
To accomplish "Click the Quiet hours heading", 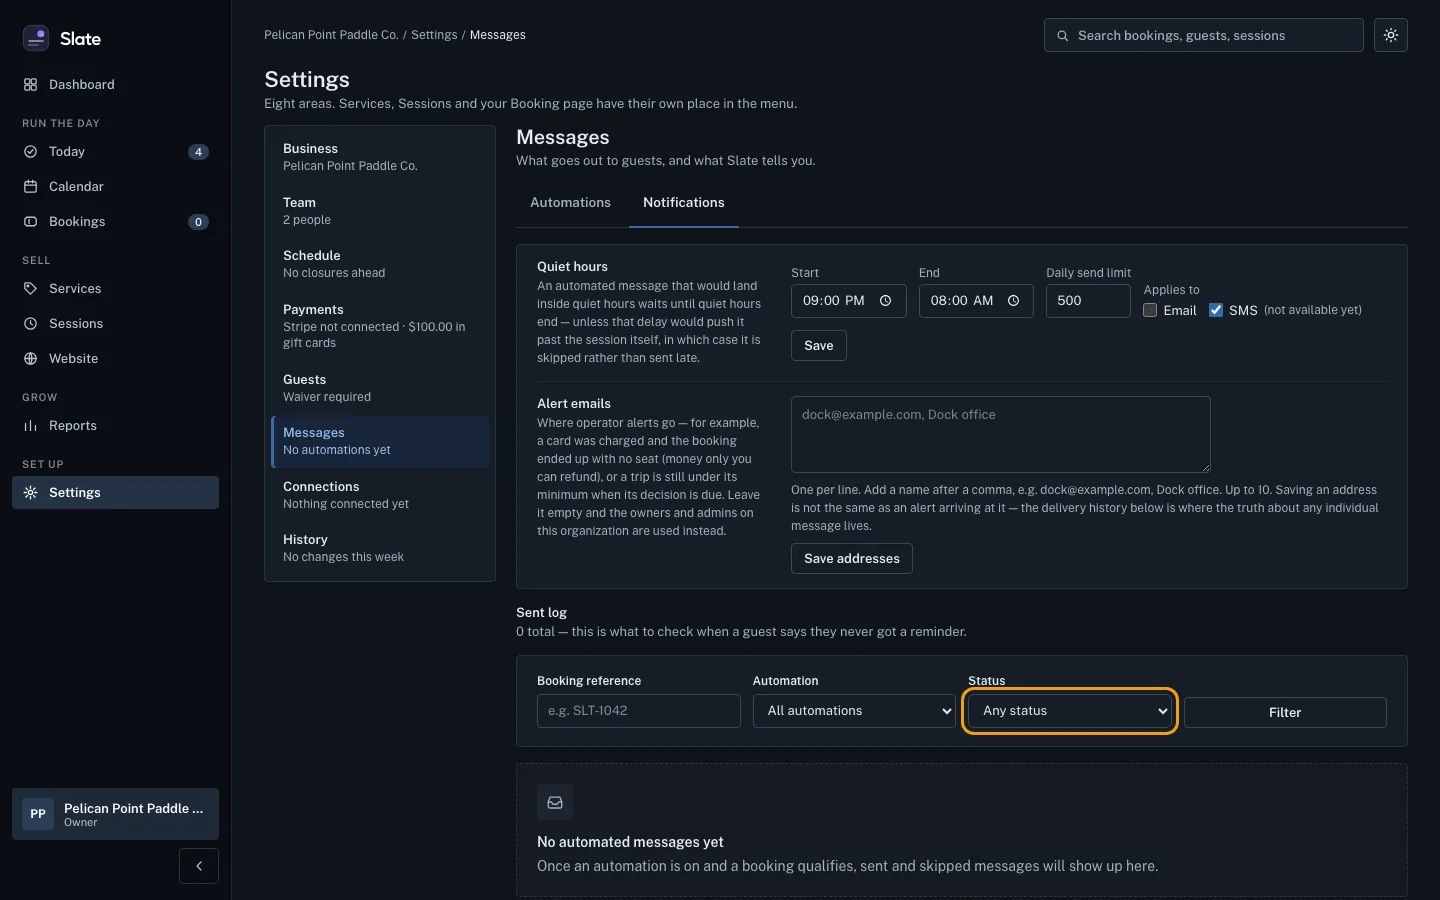I will [x=572, y=266].
